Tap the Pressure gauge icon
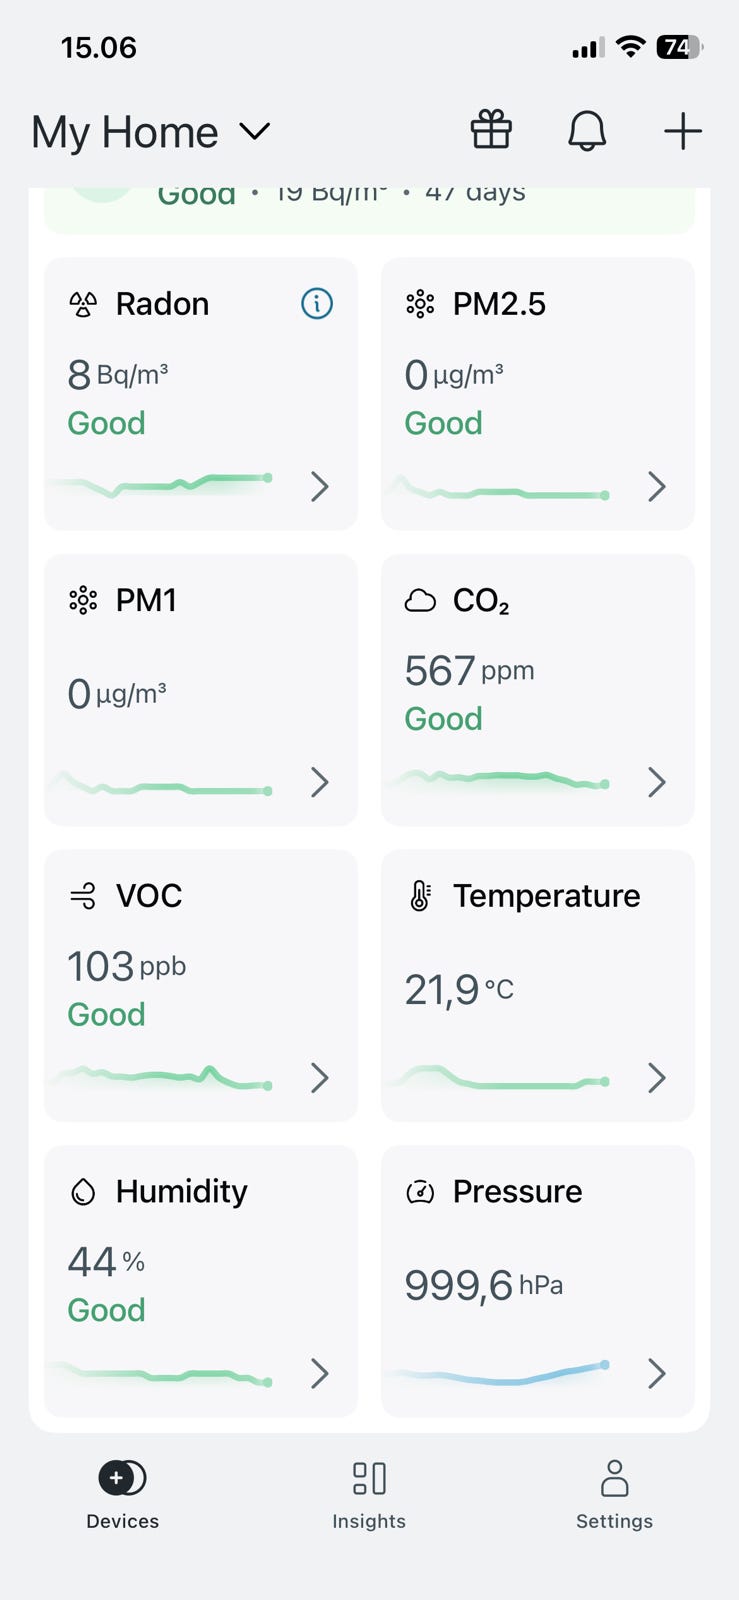Image resolution: width=739 pixels, height=1600 pixels. 420,1192
